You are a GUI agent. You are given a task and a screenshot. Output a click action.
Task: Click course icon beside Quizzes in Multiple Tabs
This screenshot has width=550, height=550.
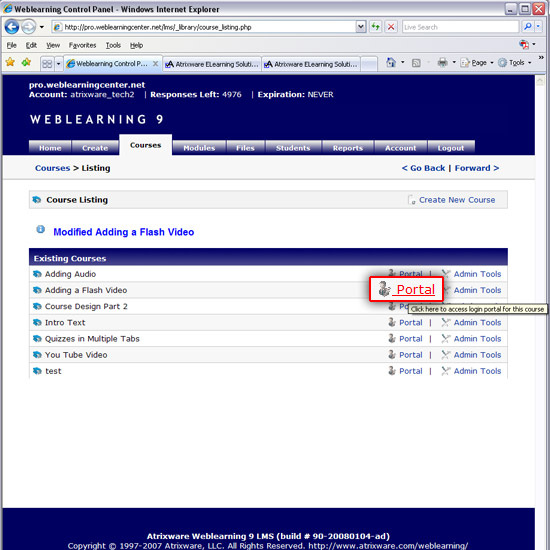pyautogui.click(x=37, y=338)
